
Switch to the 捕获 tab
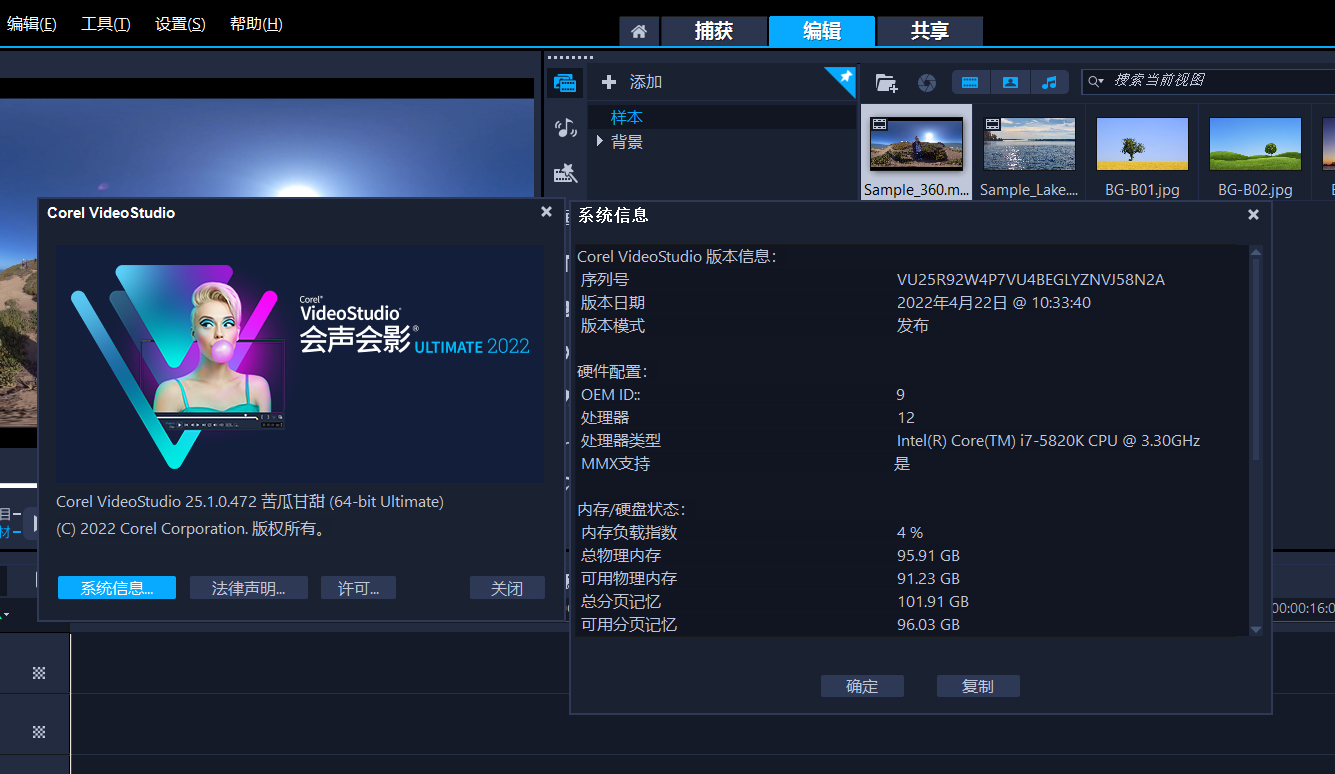pyautogui.click(x=714, y=31)
